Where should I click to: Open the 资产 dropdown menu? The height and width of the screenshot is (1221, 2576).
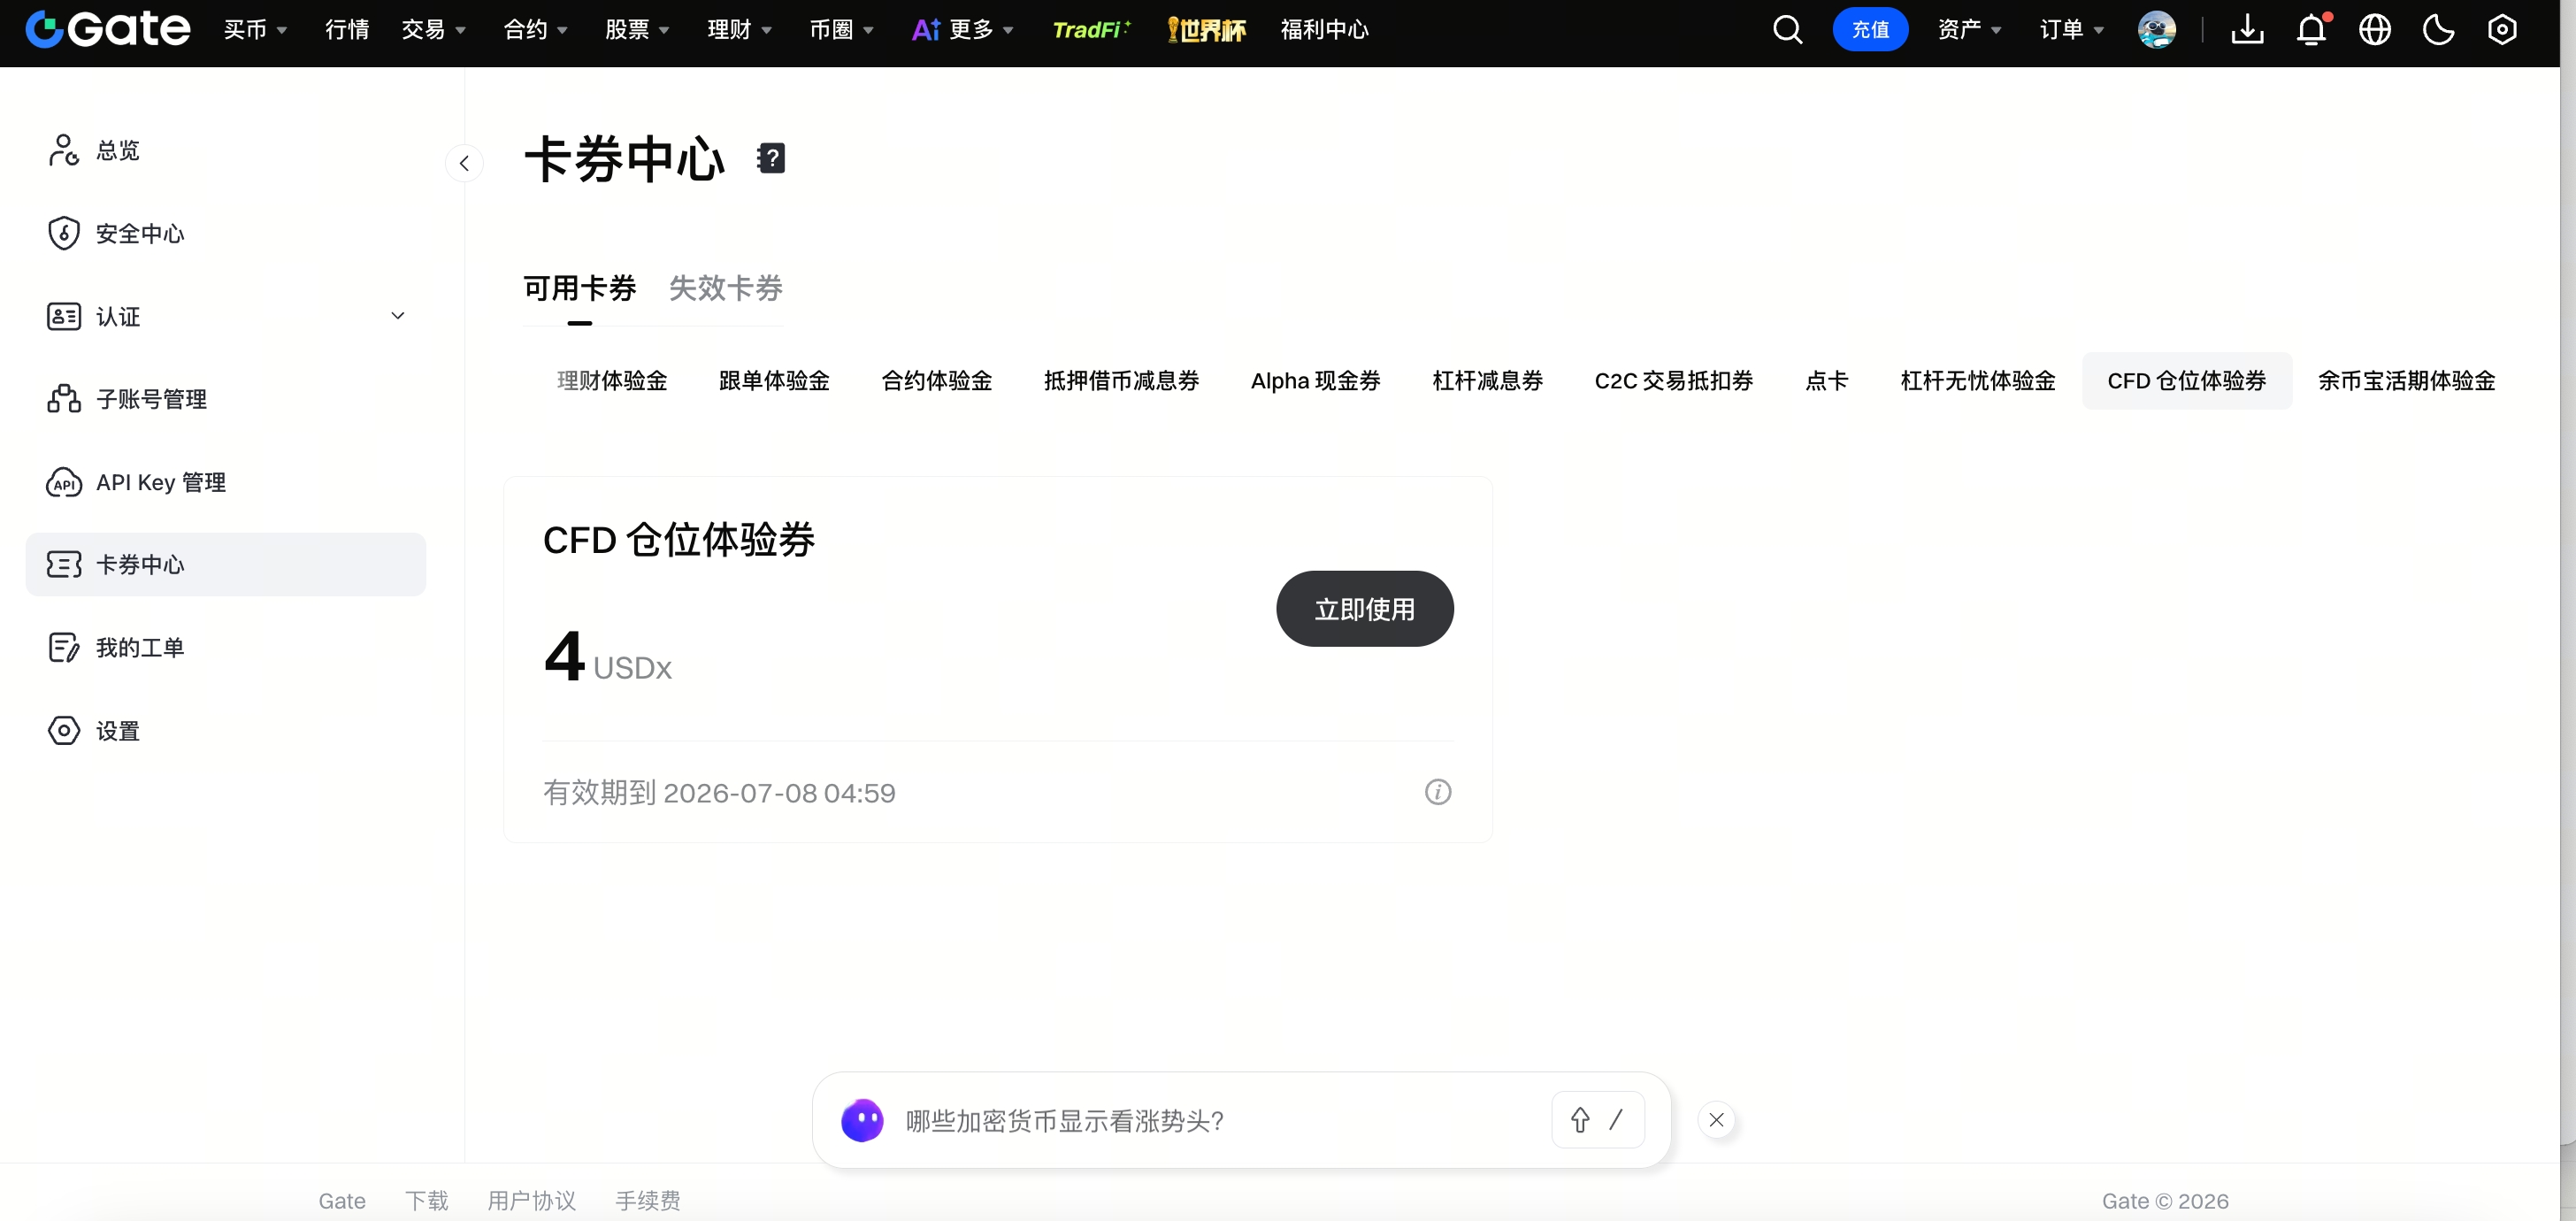[1968, 30]
